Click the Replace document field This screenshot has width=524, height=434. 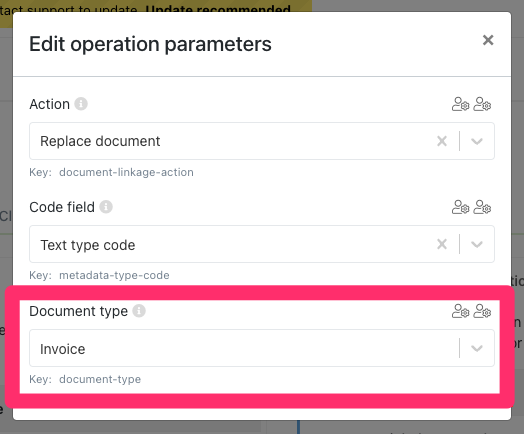[x=262, y=141]
